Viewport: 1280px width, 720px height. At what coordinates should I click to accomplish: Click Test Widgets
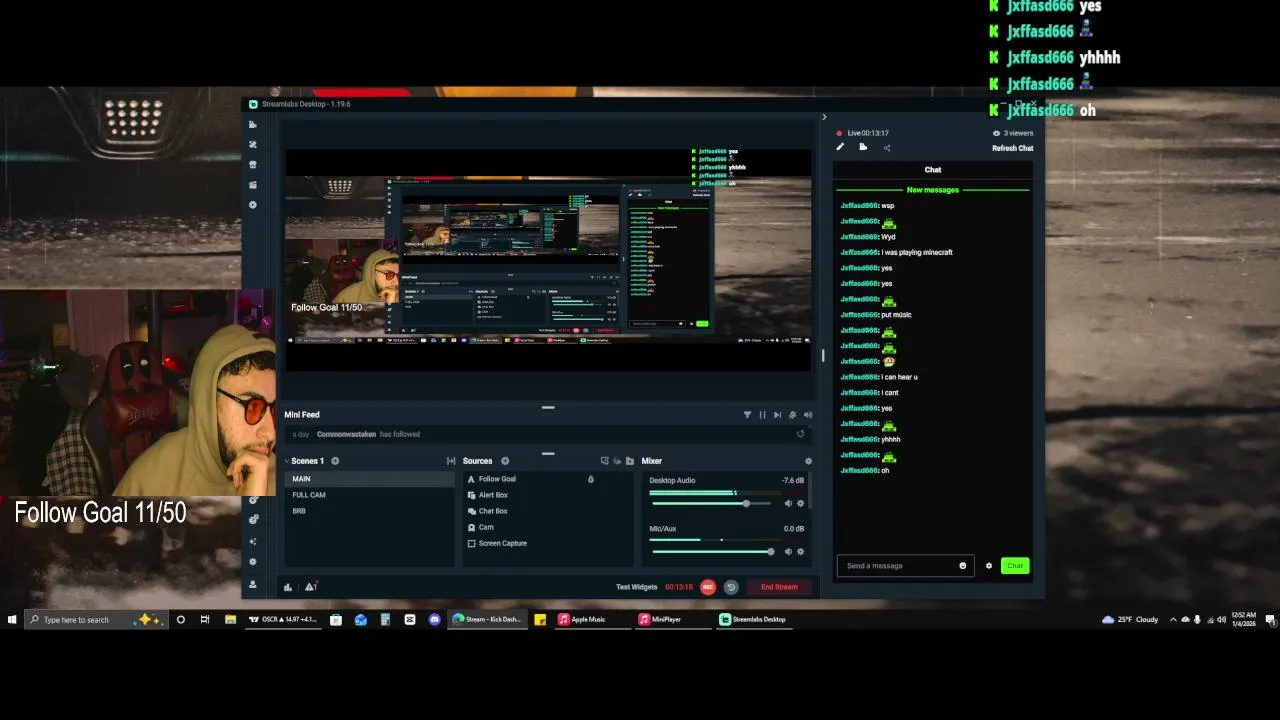637,587
